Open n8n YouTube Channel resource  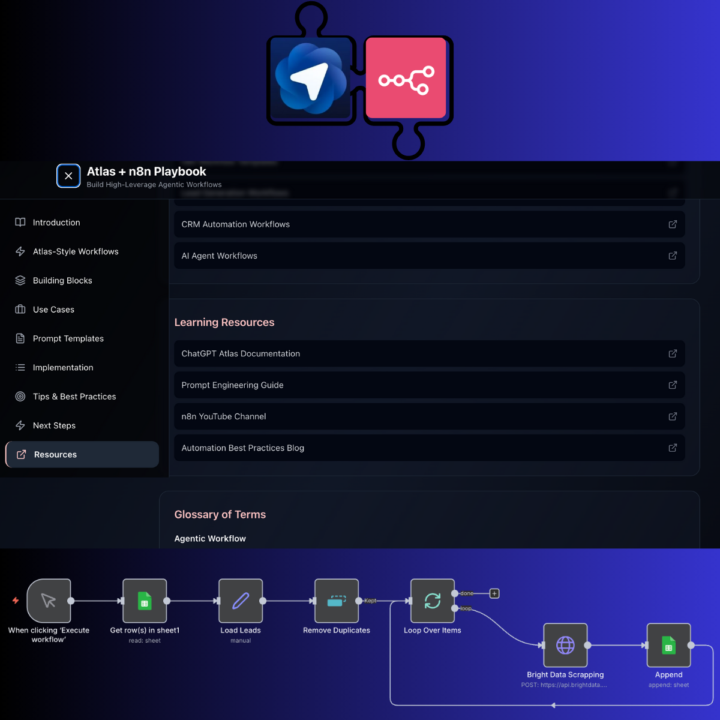click(223, 416)
